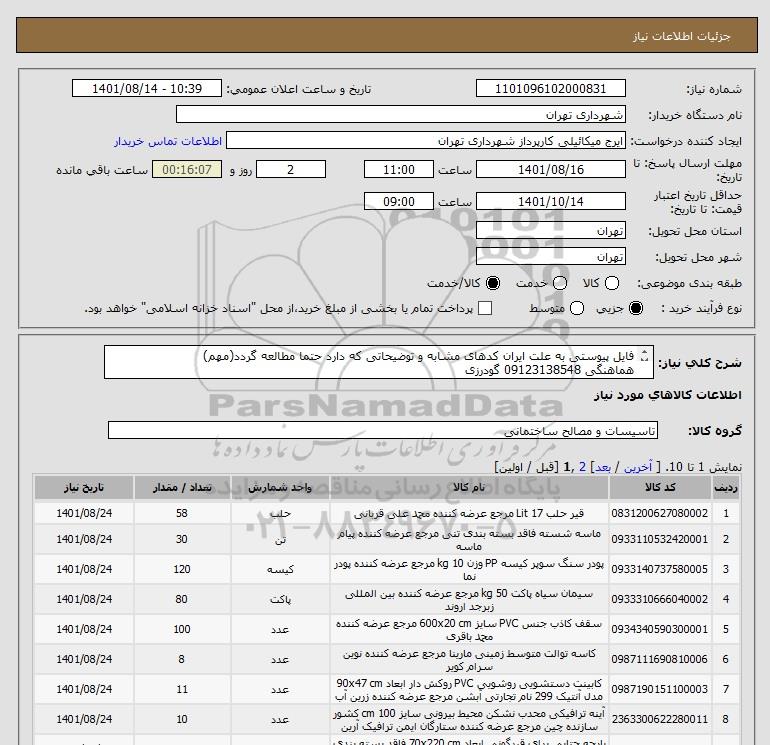Click the date 1401/08/24 in row 1

pos(84,513)
